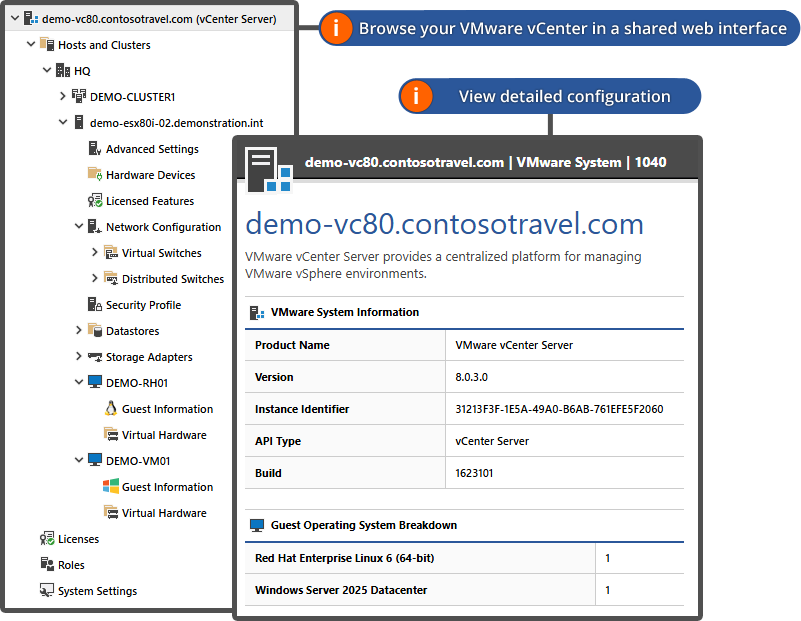Collapse the HQ datacenter node
The image size is (801, 621).
46,70
